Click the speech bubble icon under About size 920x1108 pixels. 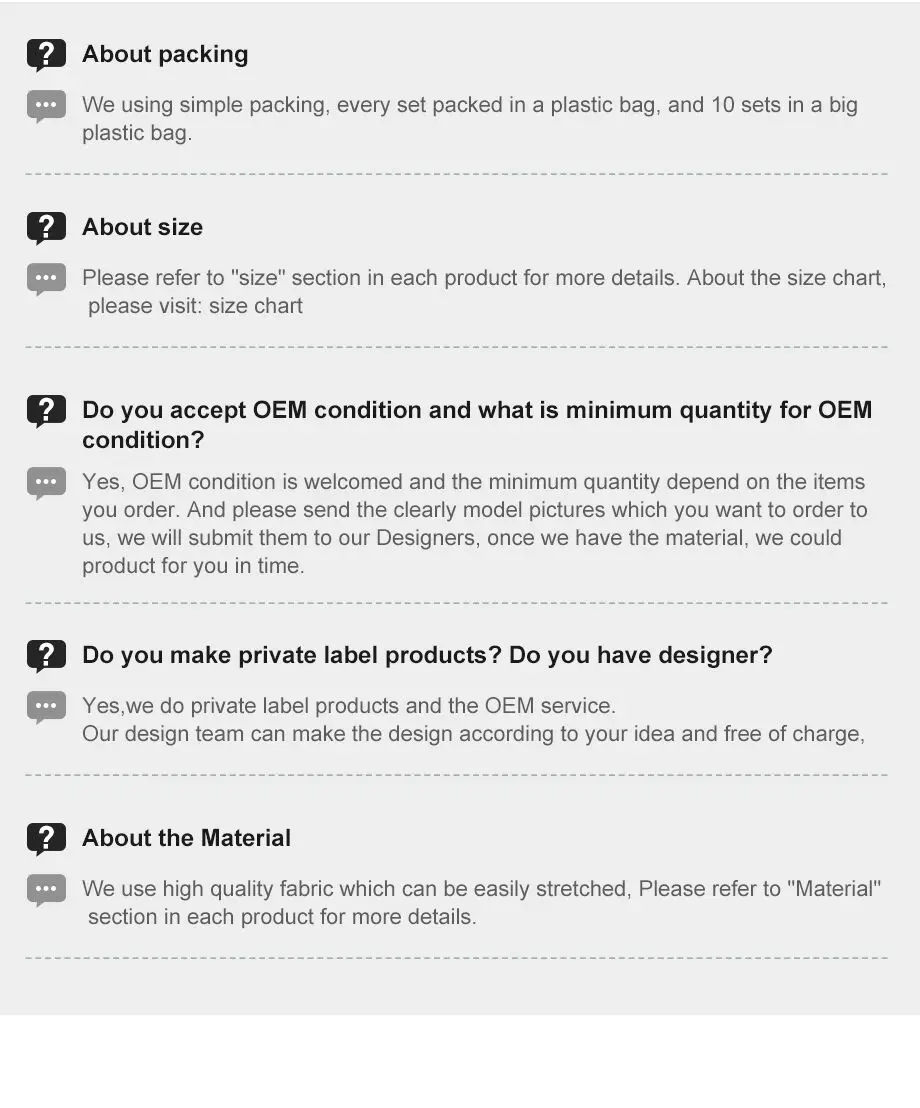(x=46, y=279)
